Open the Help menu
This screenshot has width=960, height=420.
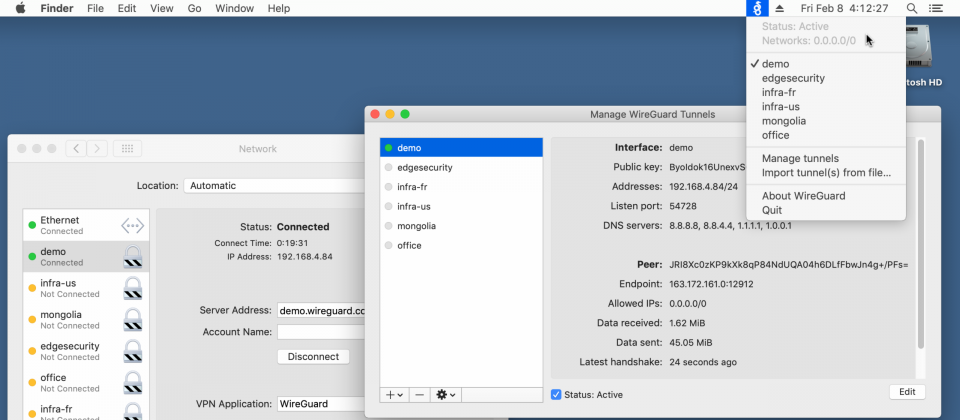279,9
